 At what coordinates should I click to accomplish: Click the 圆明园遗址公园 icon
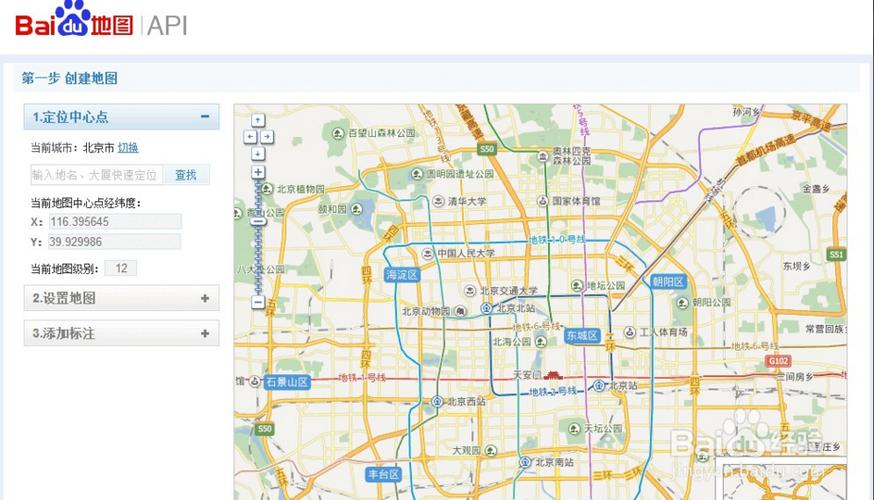coord(417,174)
